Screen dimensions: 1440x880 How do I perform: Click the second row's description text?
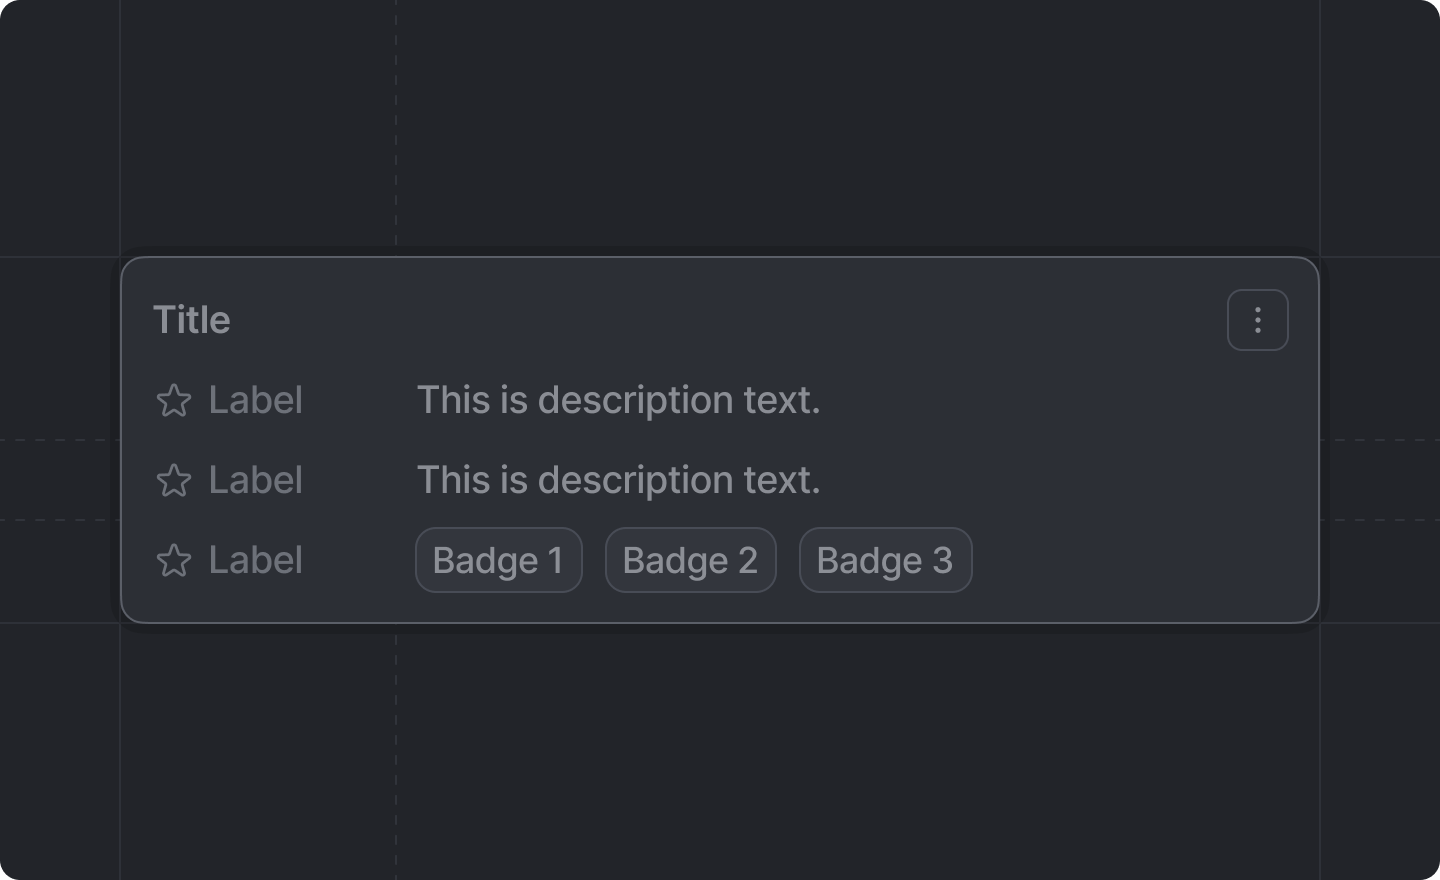(618, 480)
